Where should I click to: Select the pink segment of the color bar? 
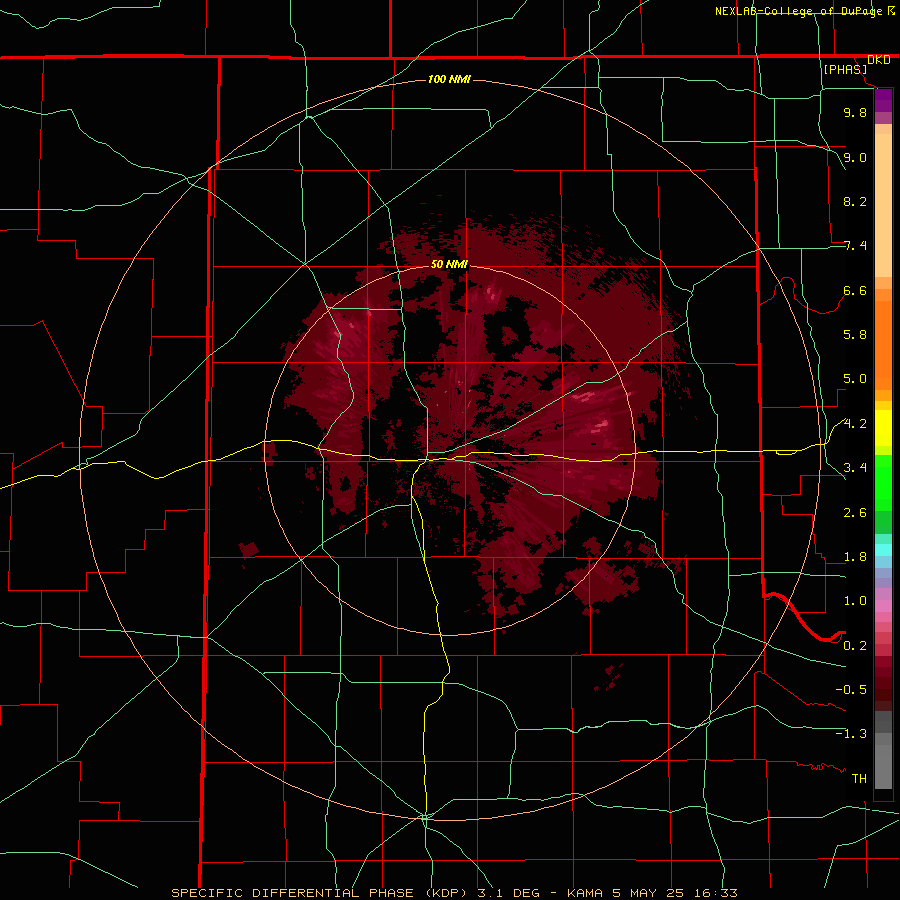(883, 606)
